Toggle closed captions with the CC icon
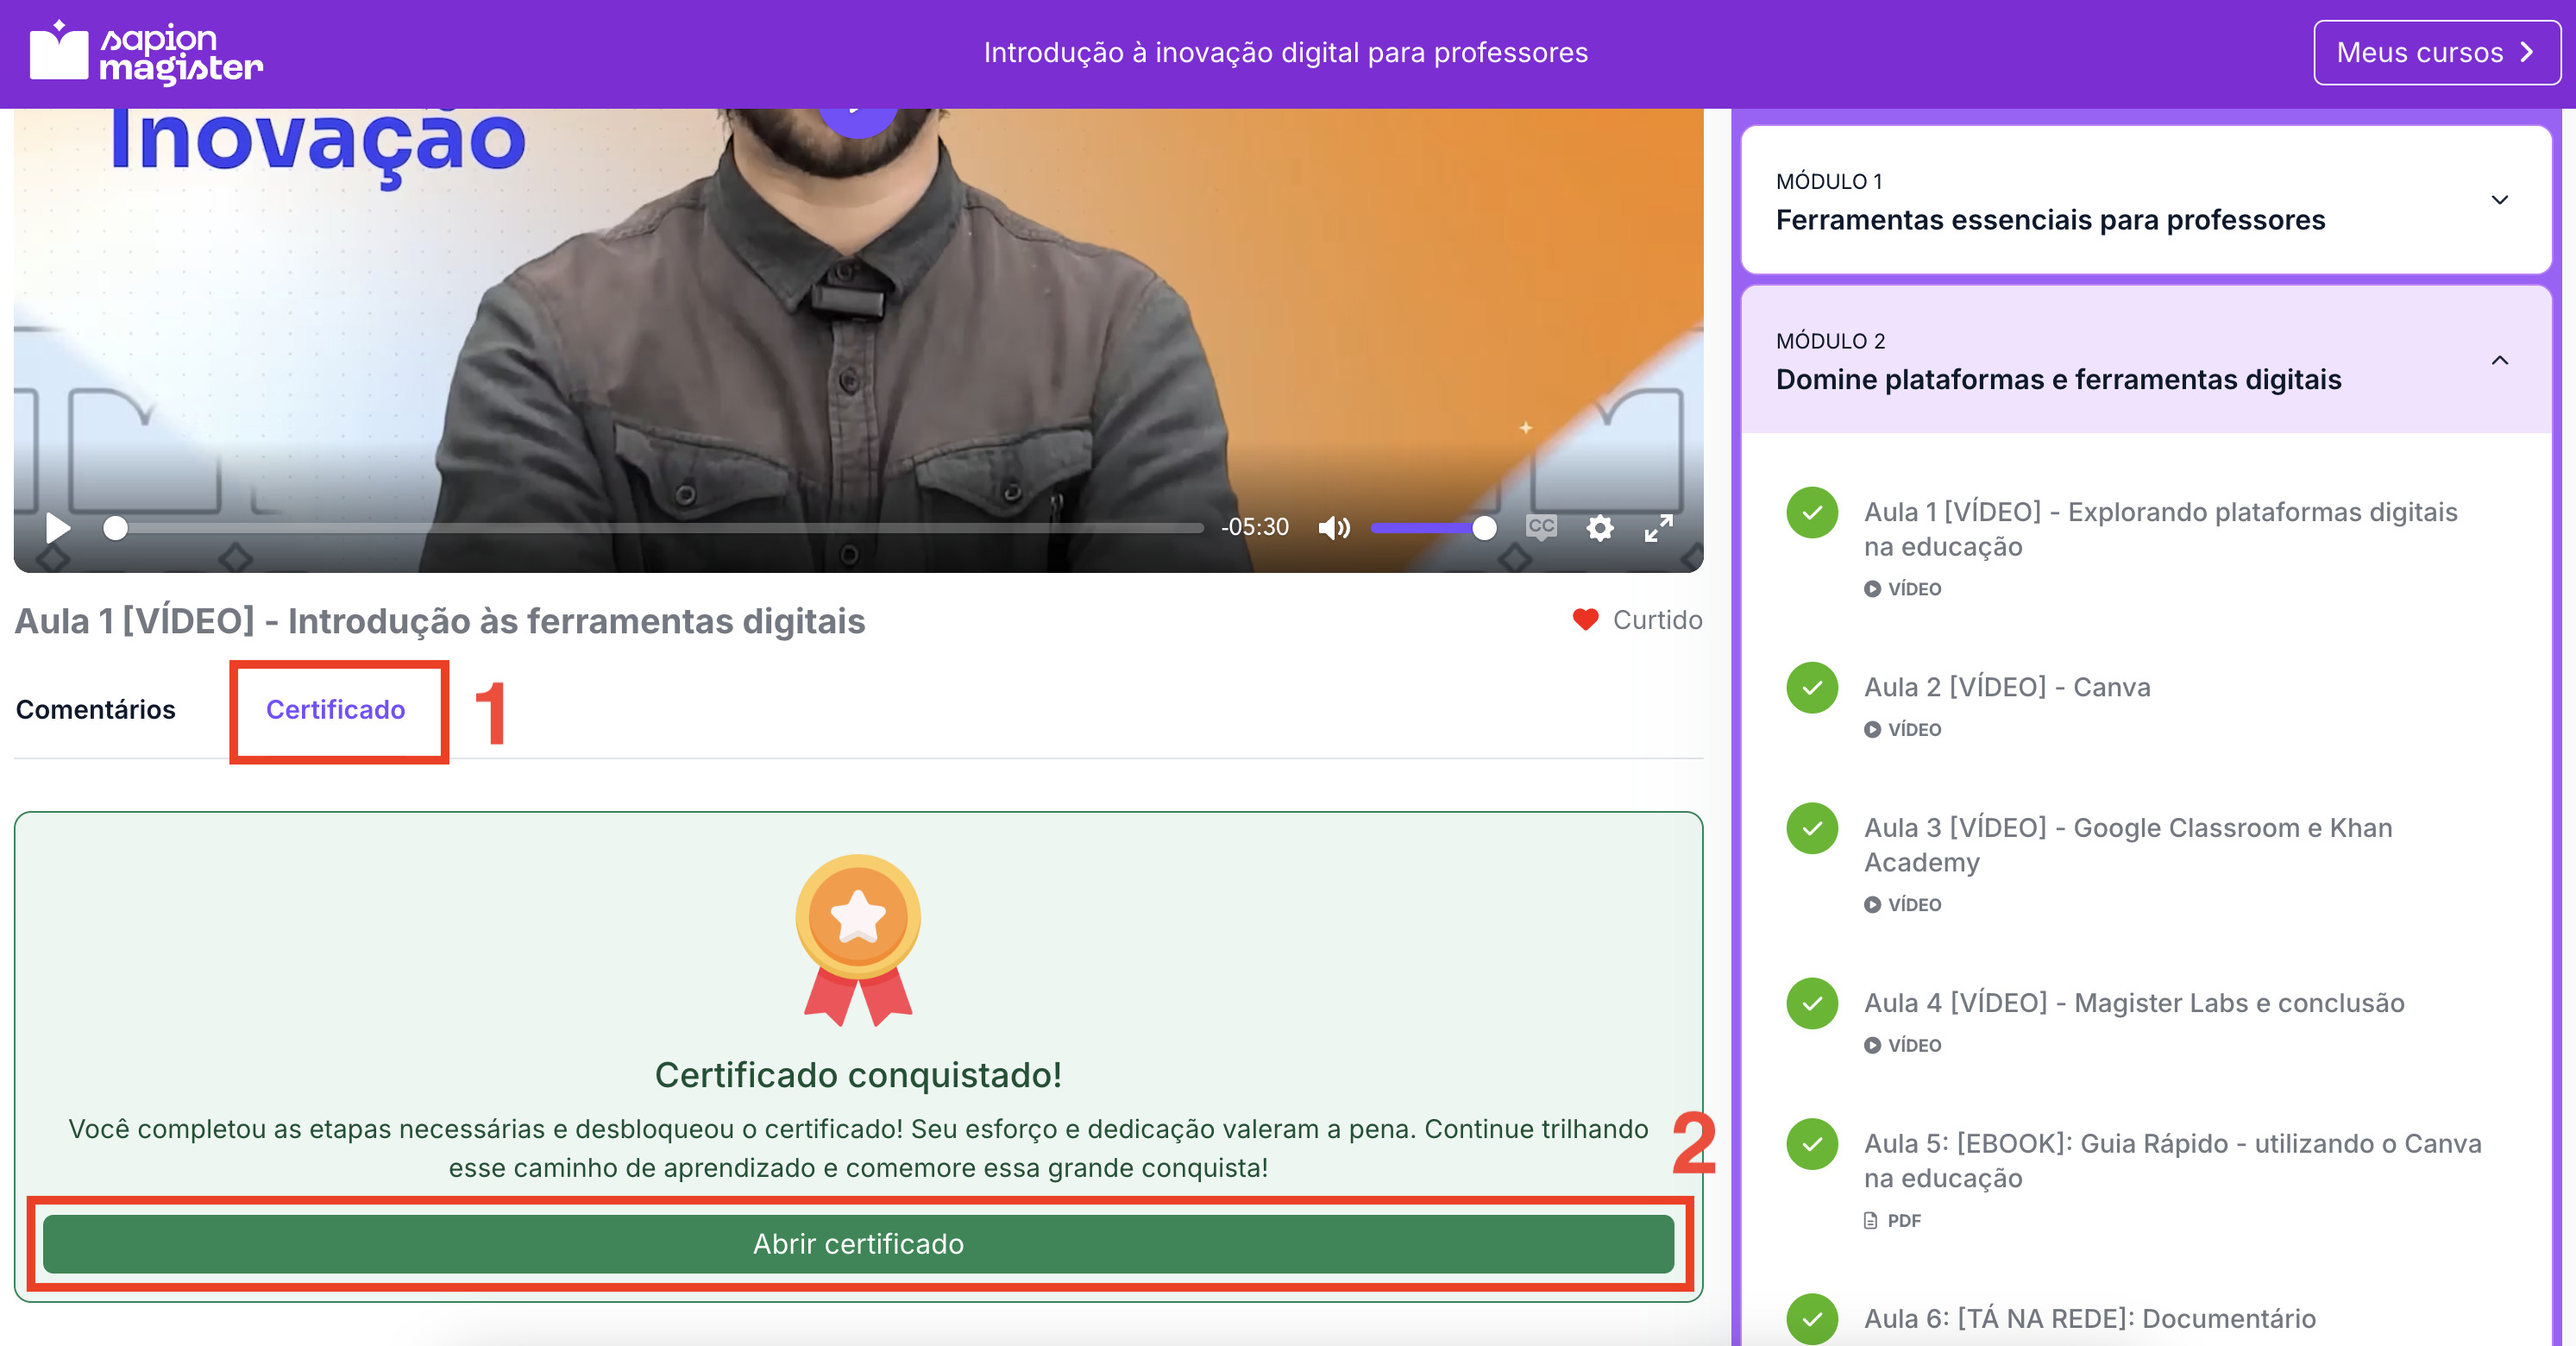This screenshot has width=2576, height=1346. (x=1540, y=526)
